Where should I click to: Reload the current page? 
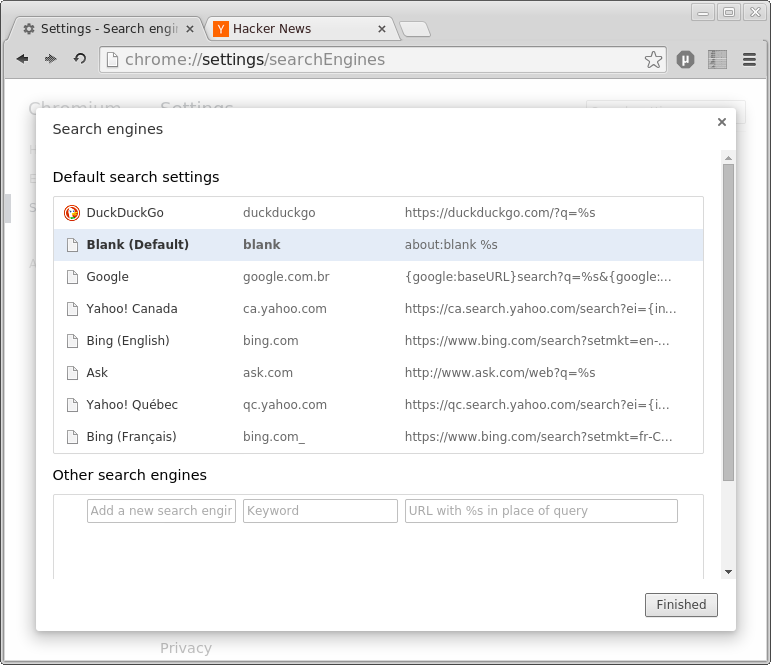[80, 59]
